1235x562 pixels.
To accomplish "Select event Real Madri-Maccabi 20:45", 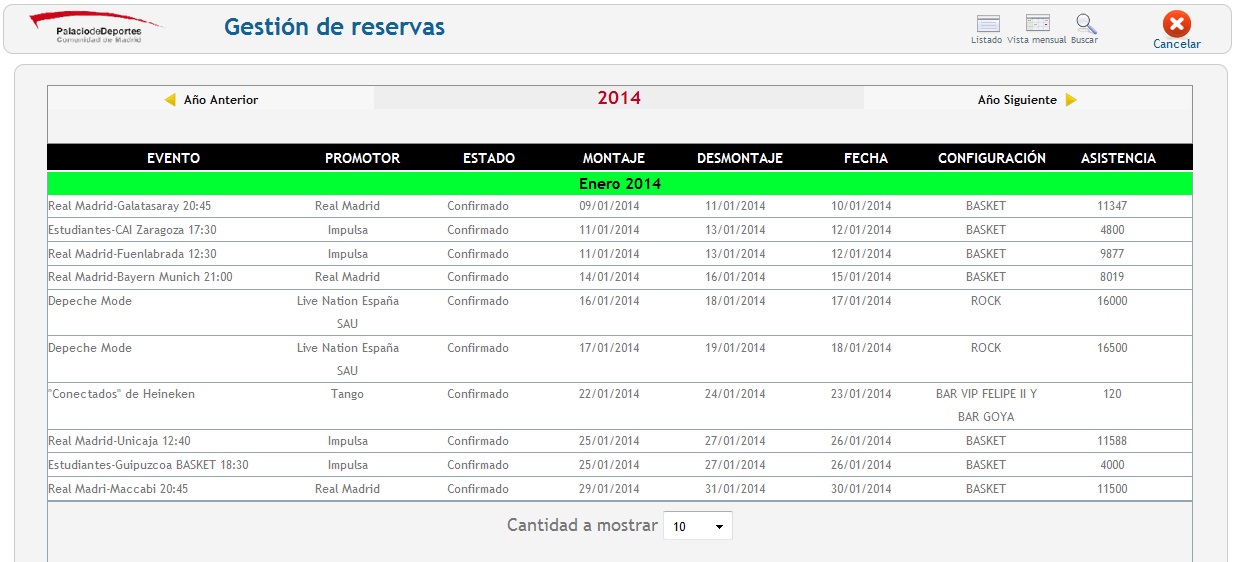I will point(118,489).
